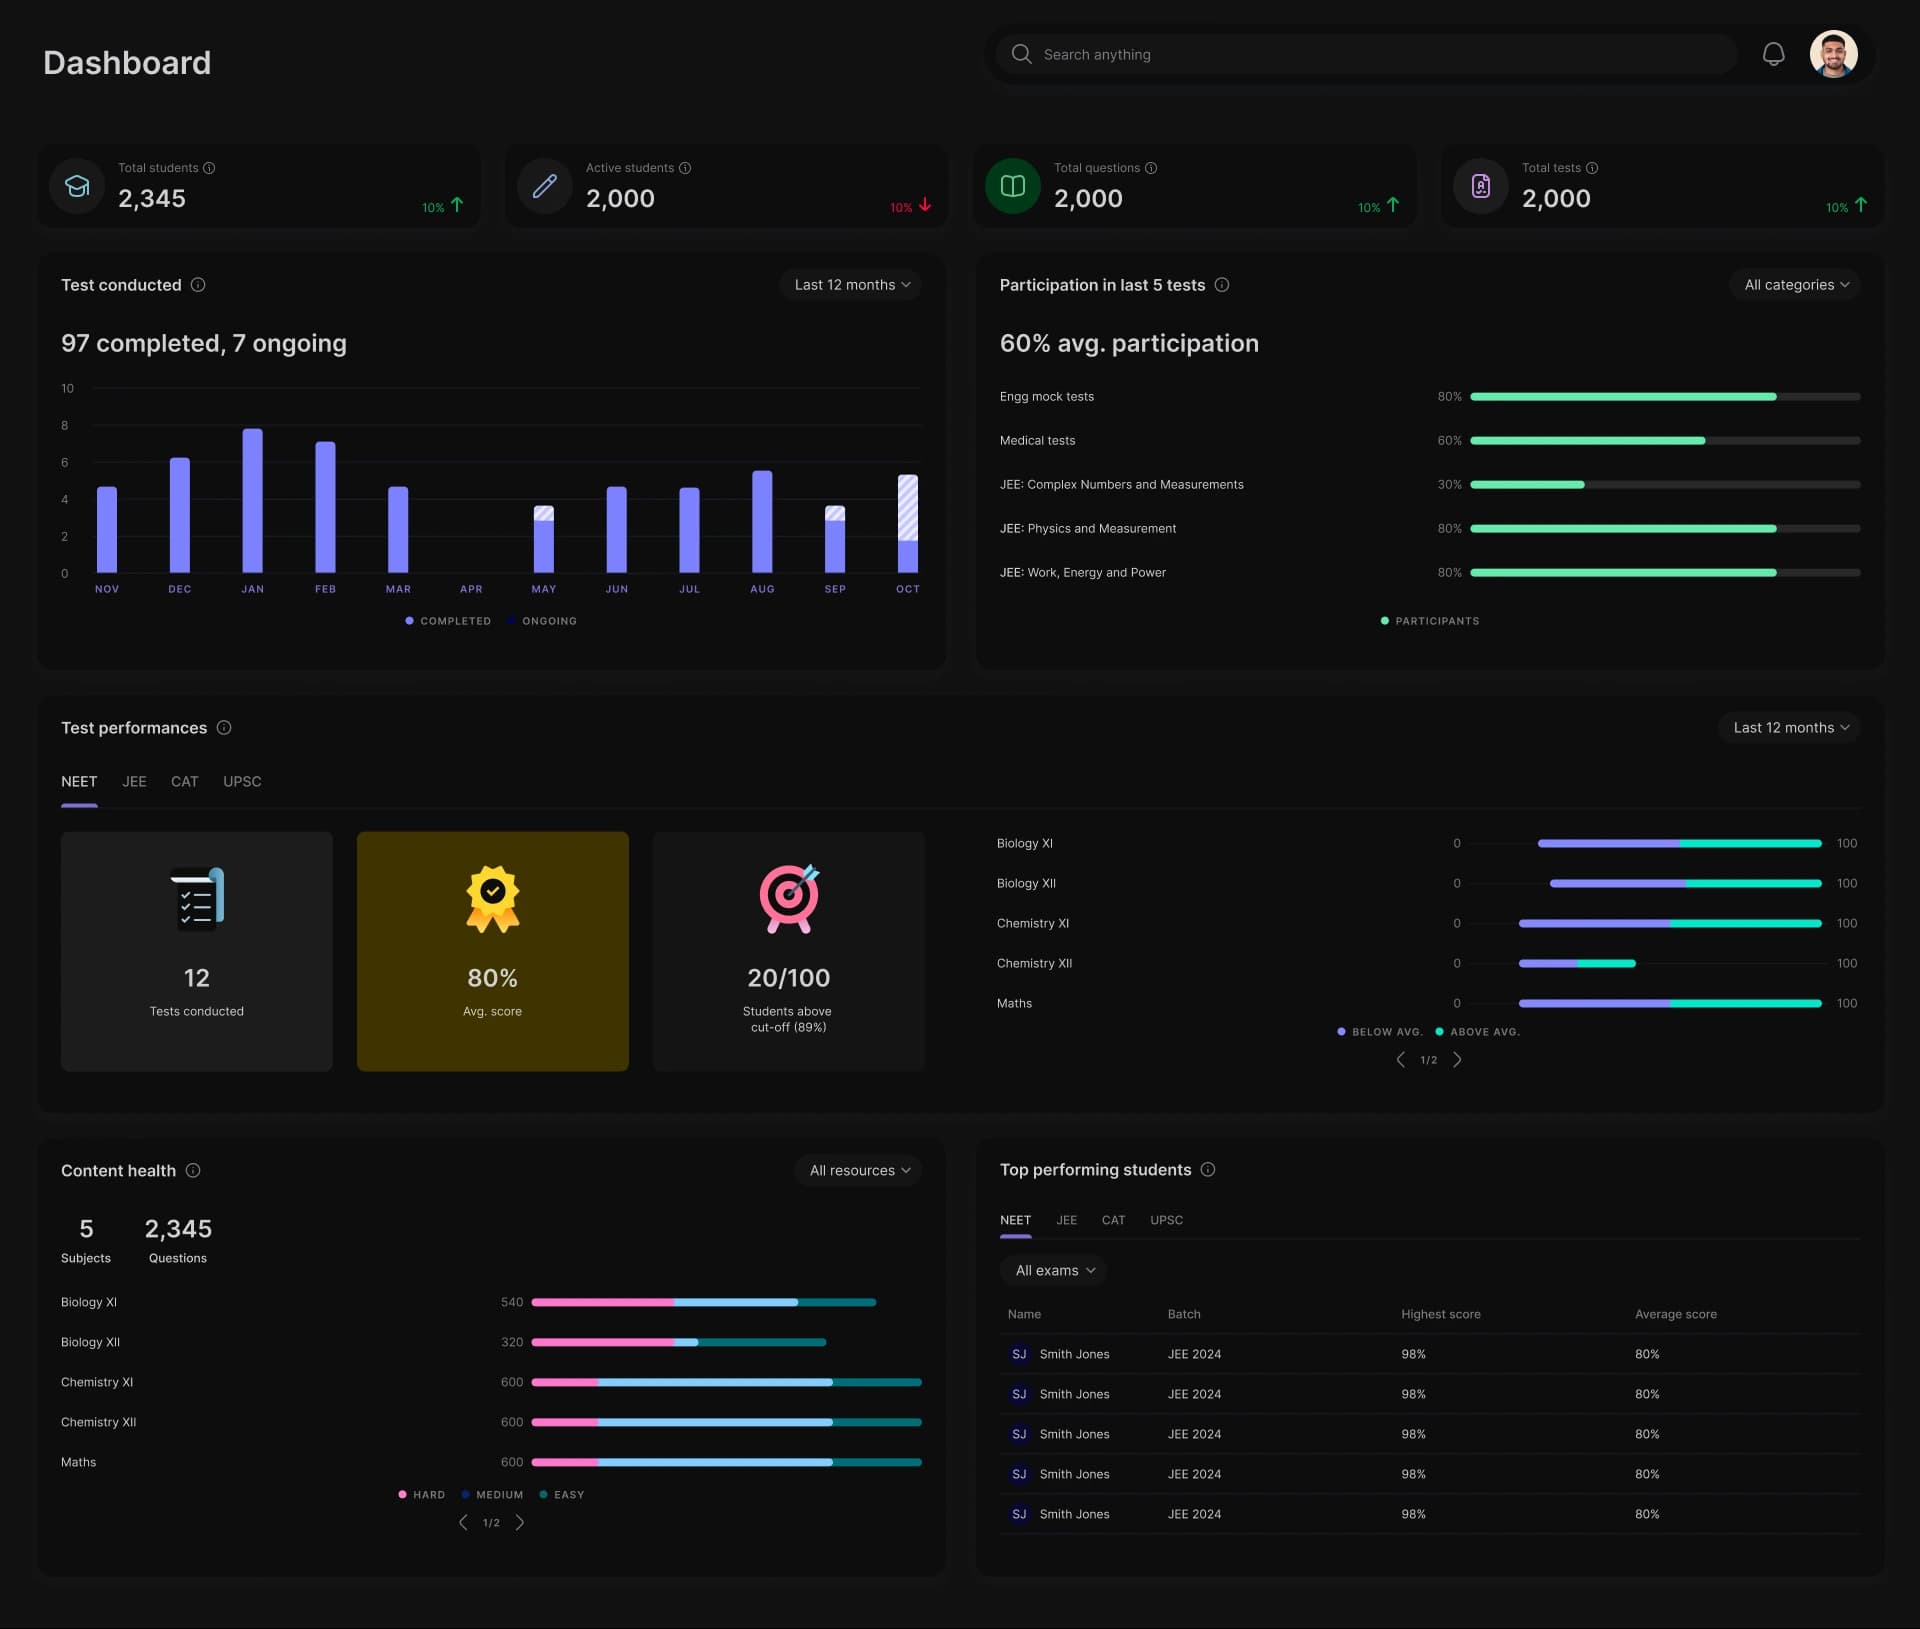Click the Engg mock tests participation bar

(1625, 396)
